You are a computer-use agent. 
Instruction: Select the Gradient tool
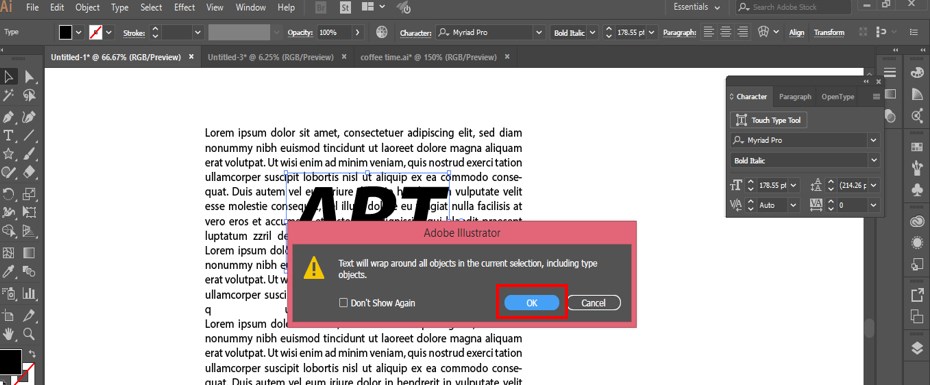pyautogui.click(x=29, y=253)
